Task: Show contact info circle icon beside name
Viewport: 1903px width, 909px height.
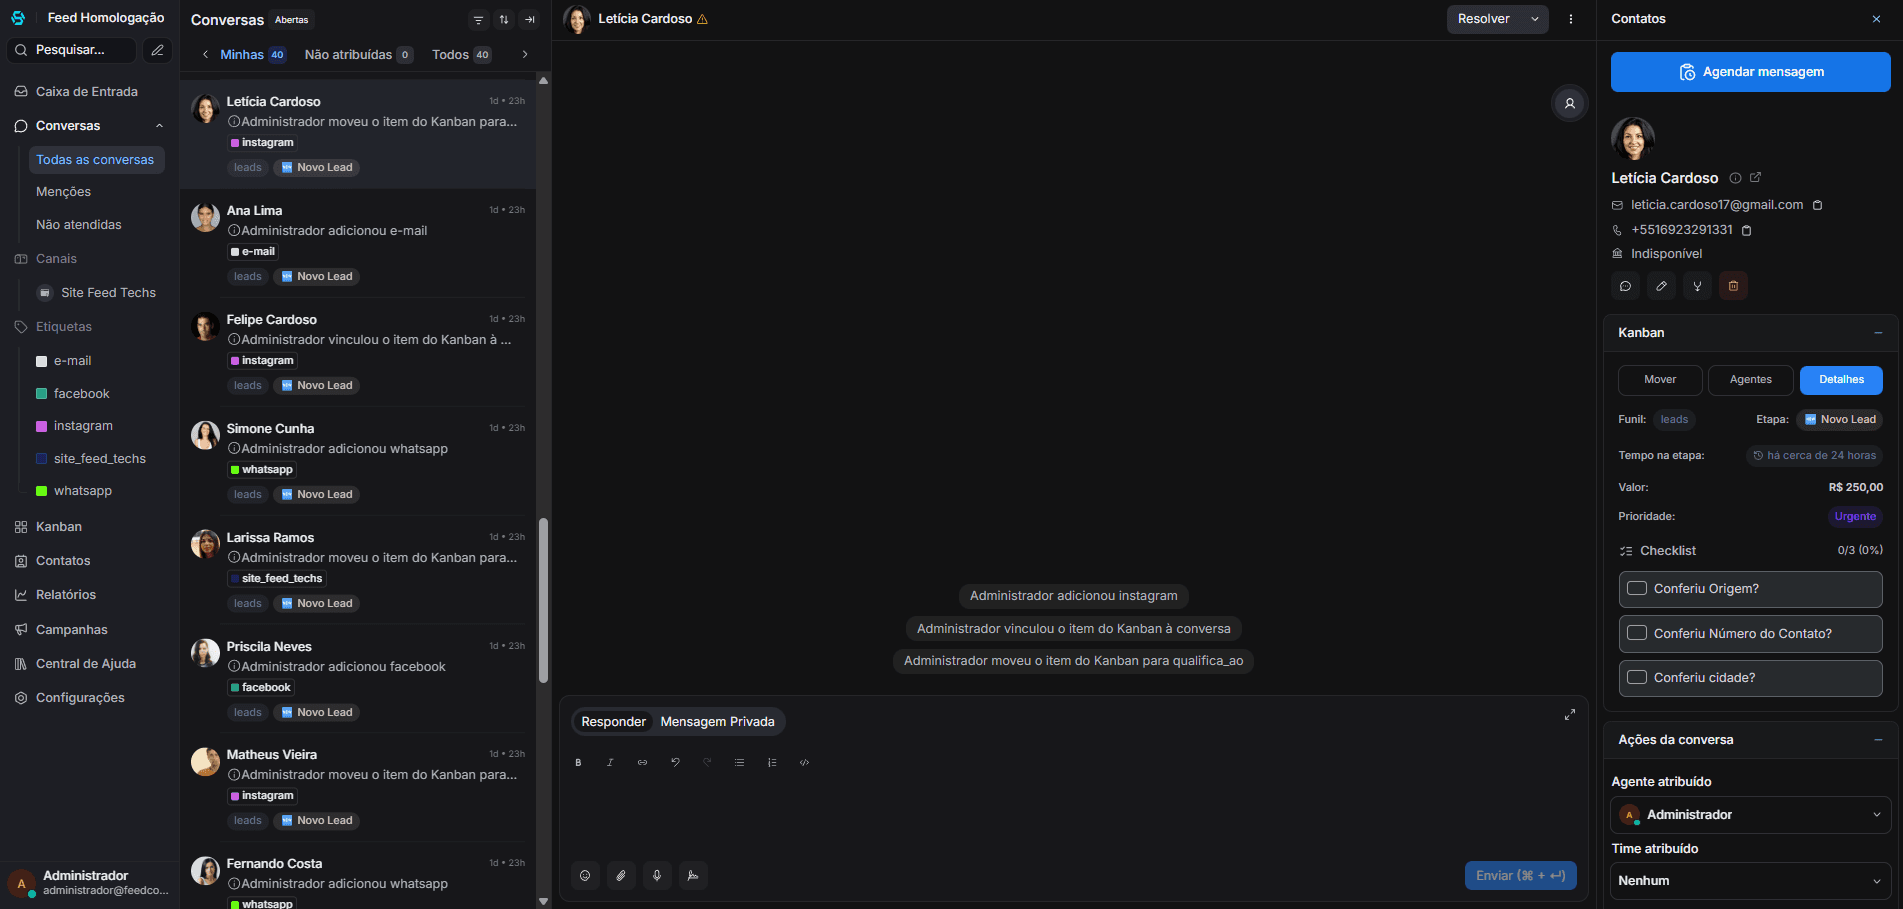Action: (x=1736, y=178)
